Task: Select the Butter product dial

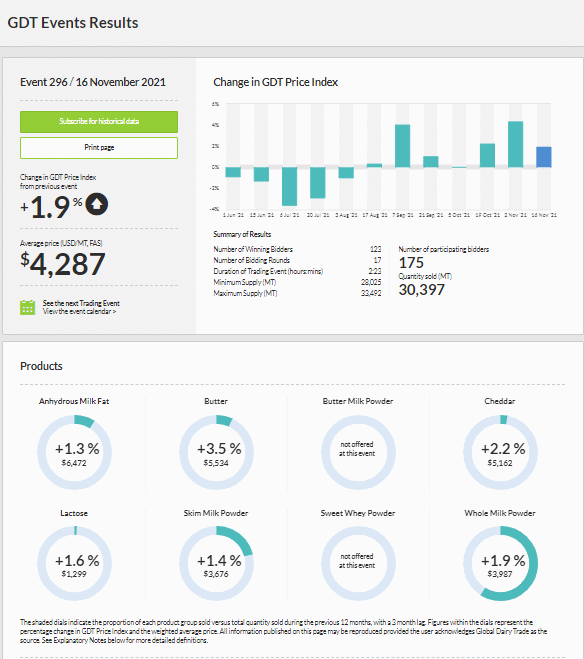Action: pyautogui.click(x=216, y=452)
